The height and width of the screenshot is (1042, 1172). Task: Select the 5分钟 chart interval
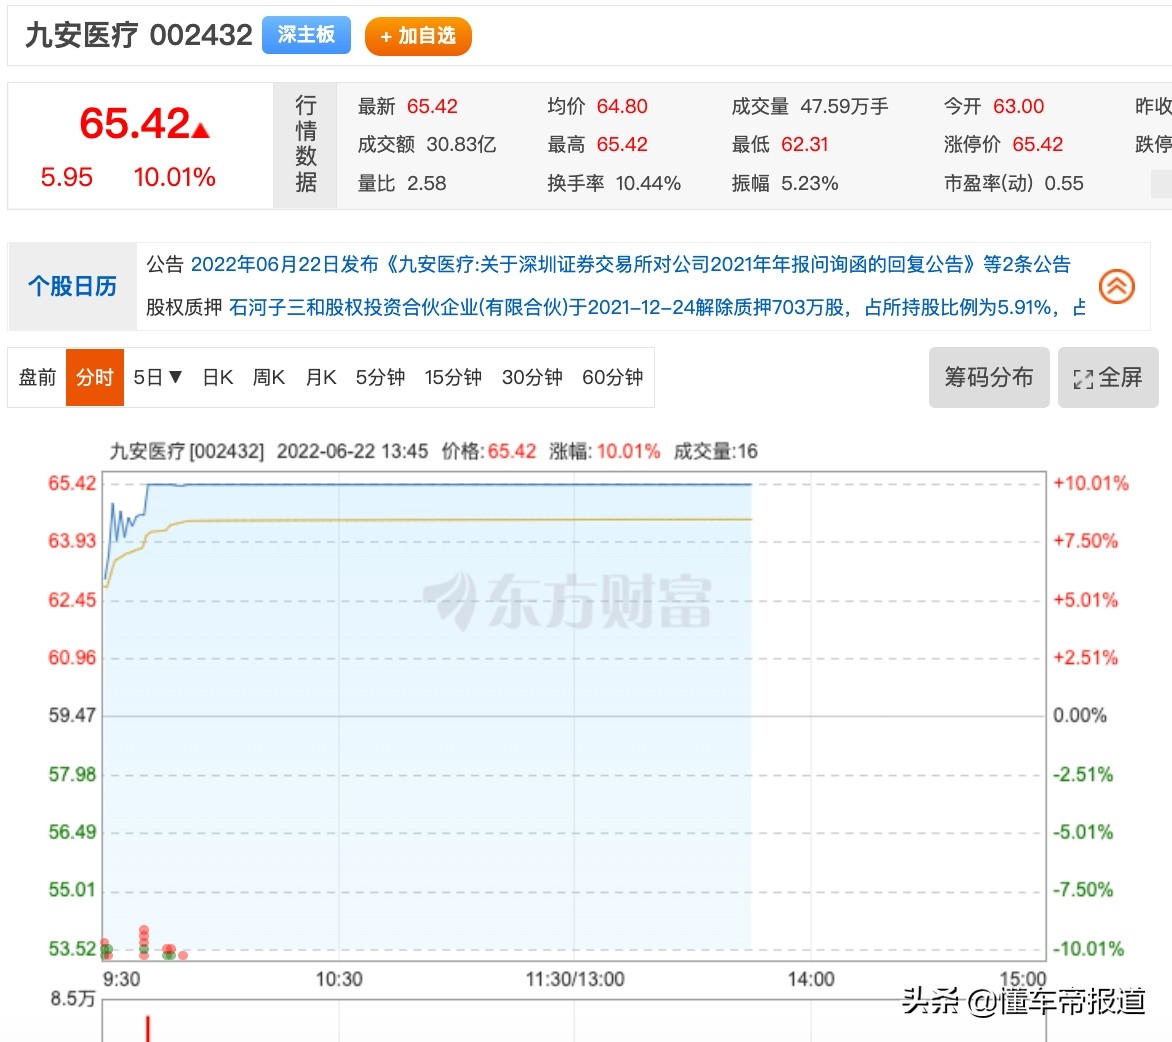(380, 377)
